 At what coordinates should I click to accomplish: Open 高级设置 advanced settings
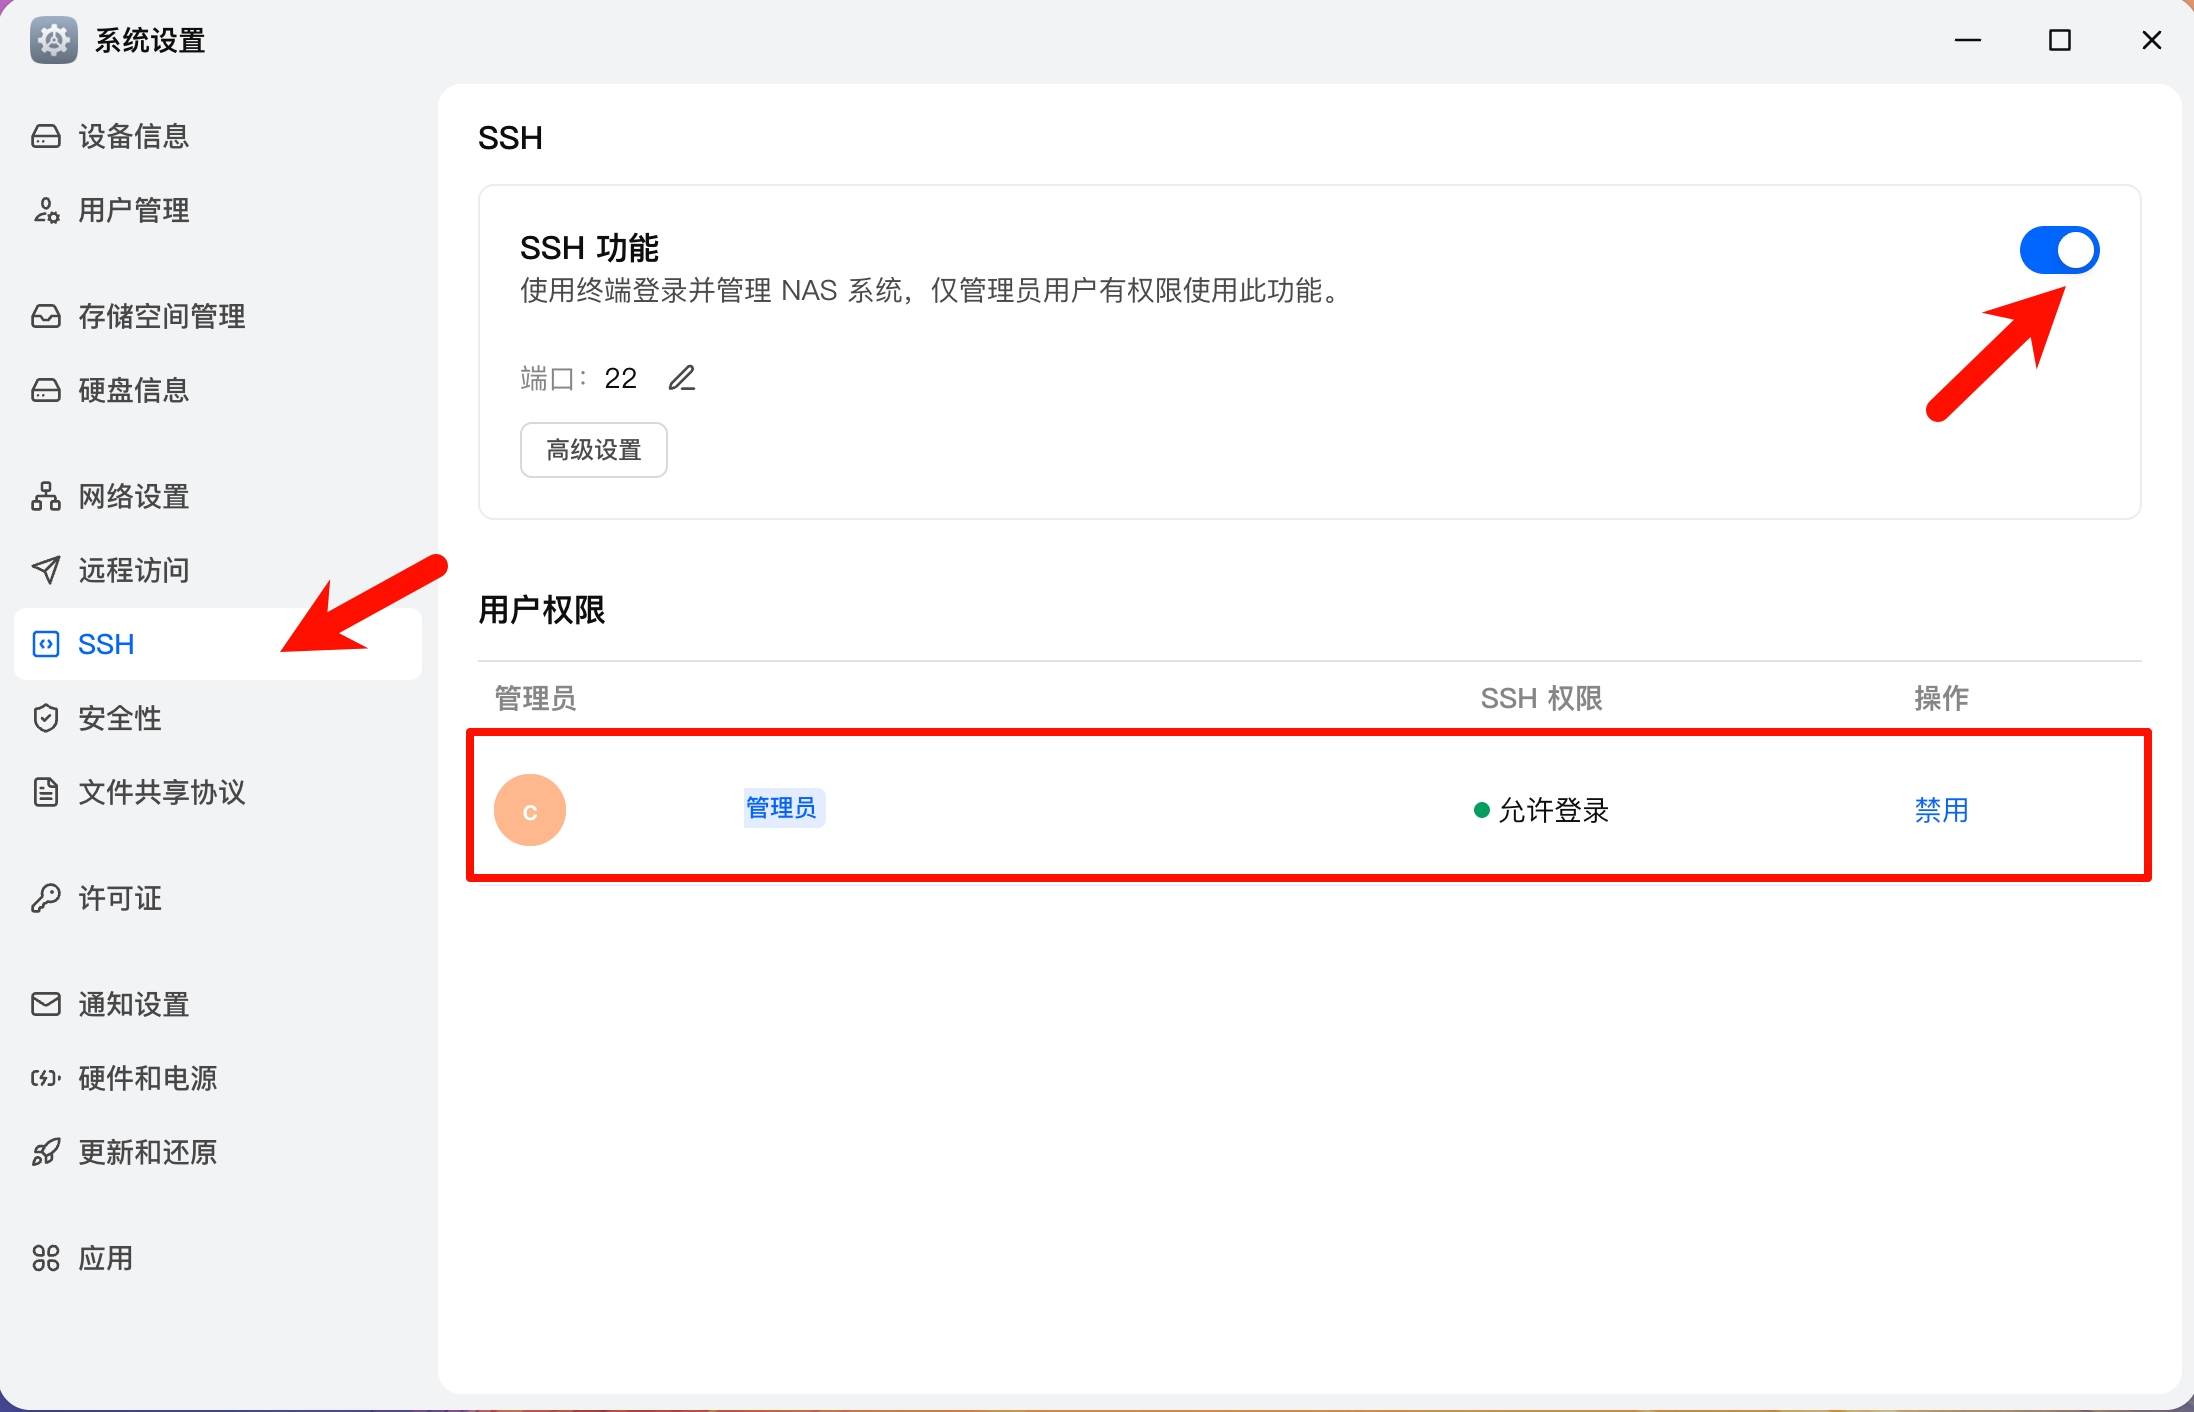(593, 449)
